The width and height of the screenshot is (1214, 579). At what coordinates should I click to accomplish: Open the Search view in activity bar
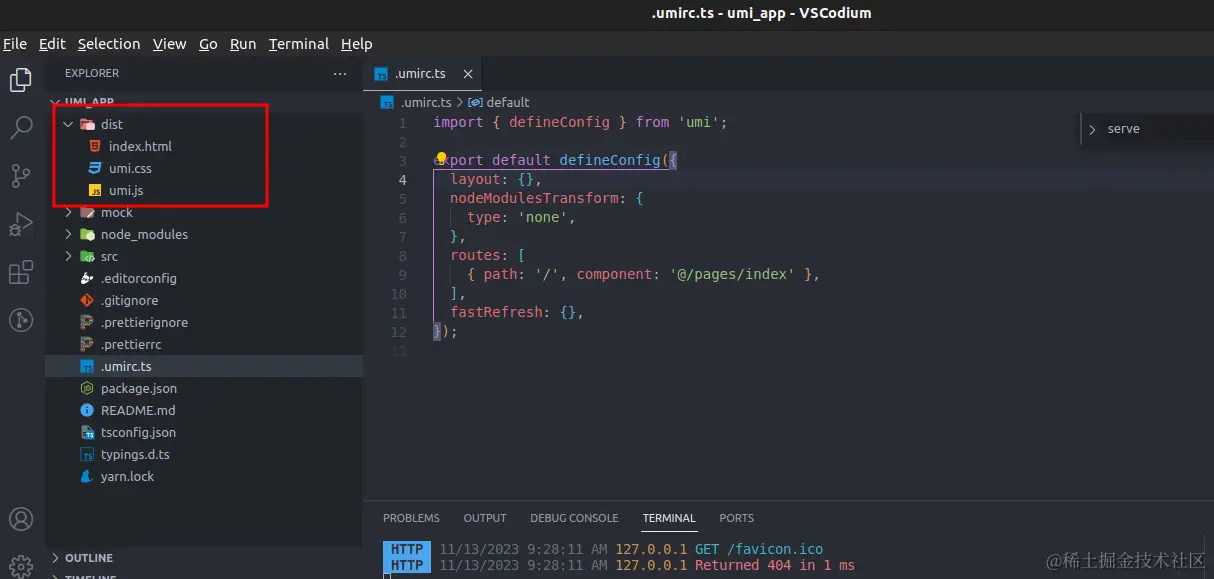pyautogui.click(x=21, y=127)
